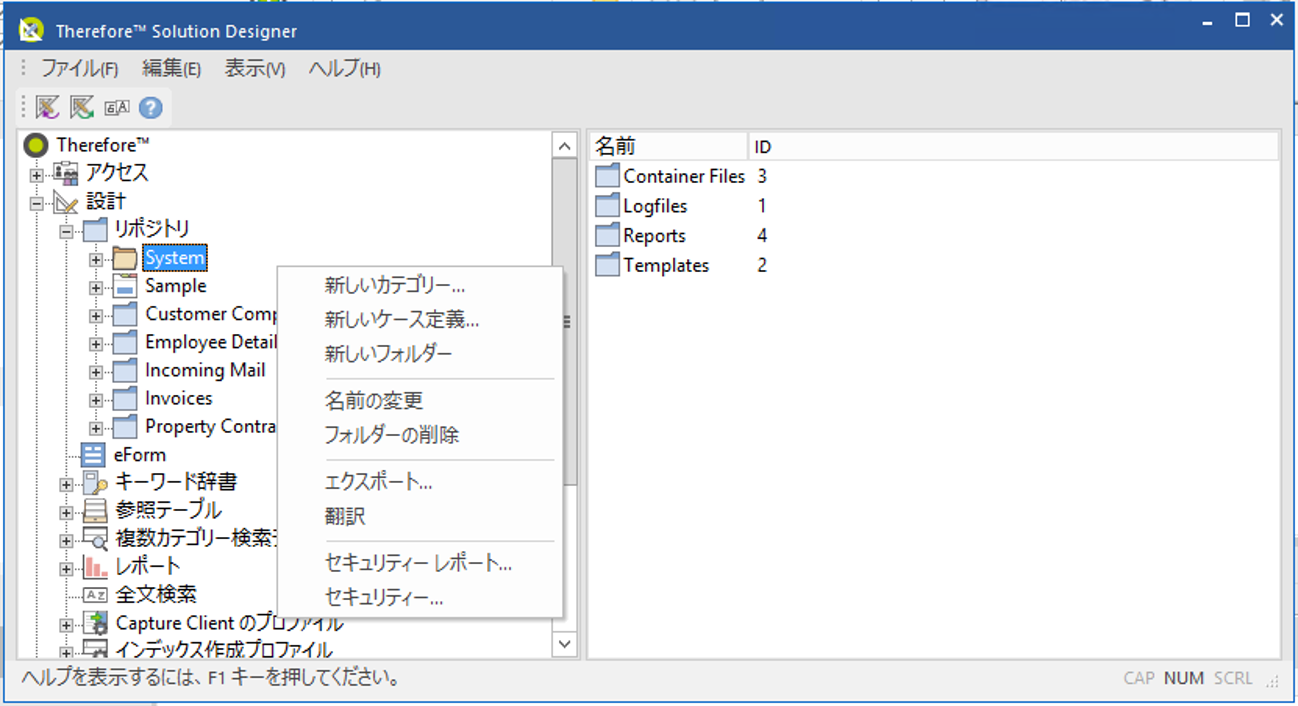Expand the Invoices tree node
Image resolution: width=1298 pixels, height=706 pixels.
click(96, 400)
